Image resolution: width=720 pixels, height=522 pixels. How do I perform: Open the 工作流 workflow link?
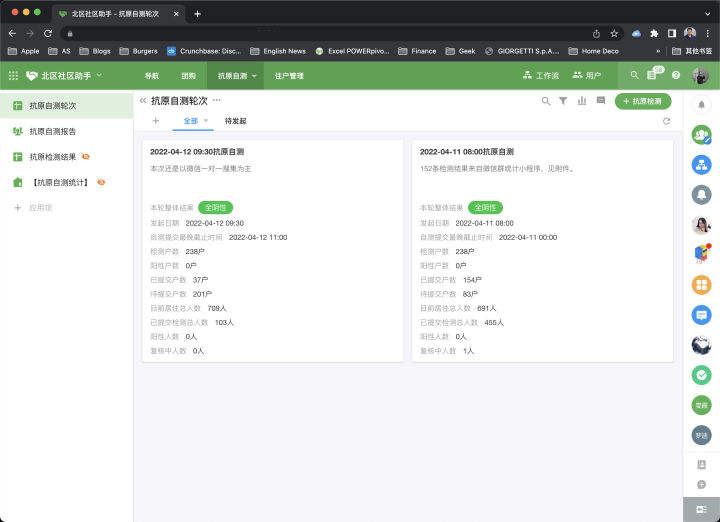pos(541,76)
